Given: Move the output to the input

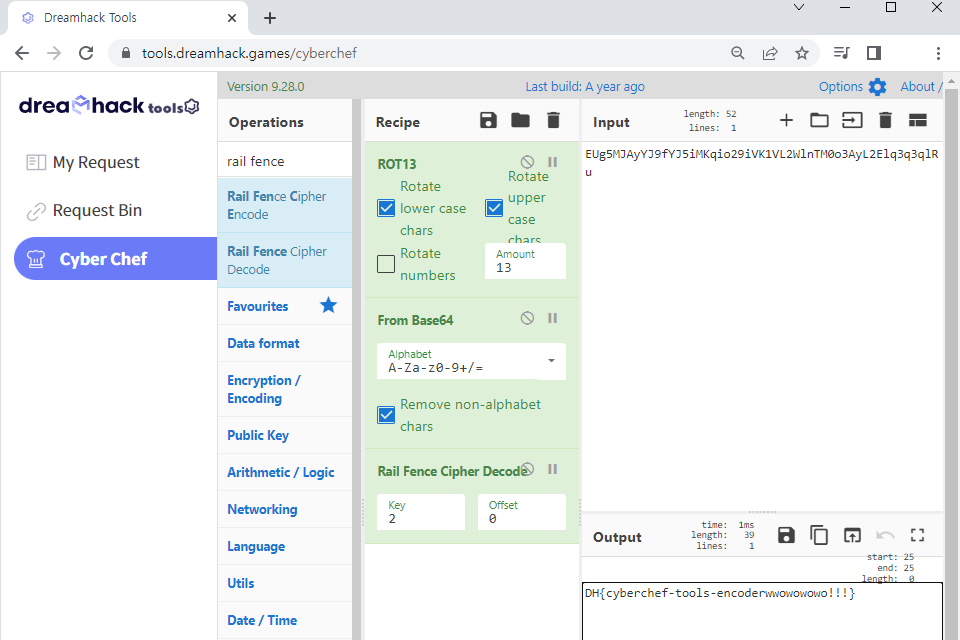Looking at the screenshot, I should coord(852,535).
